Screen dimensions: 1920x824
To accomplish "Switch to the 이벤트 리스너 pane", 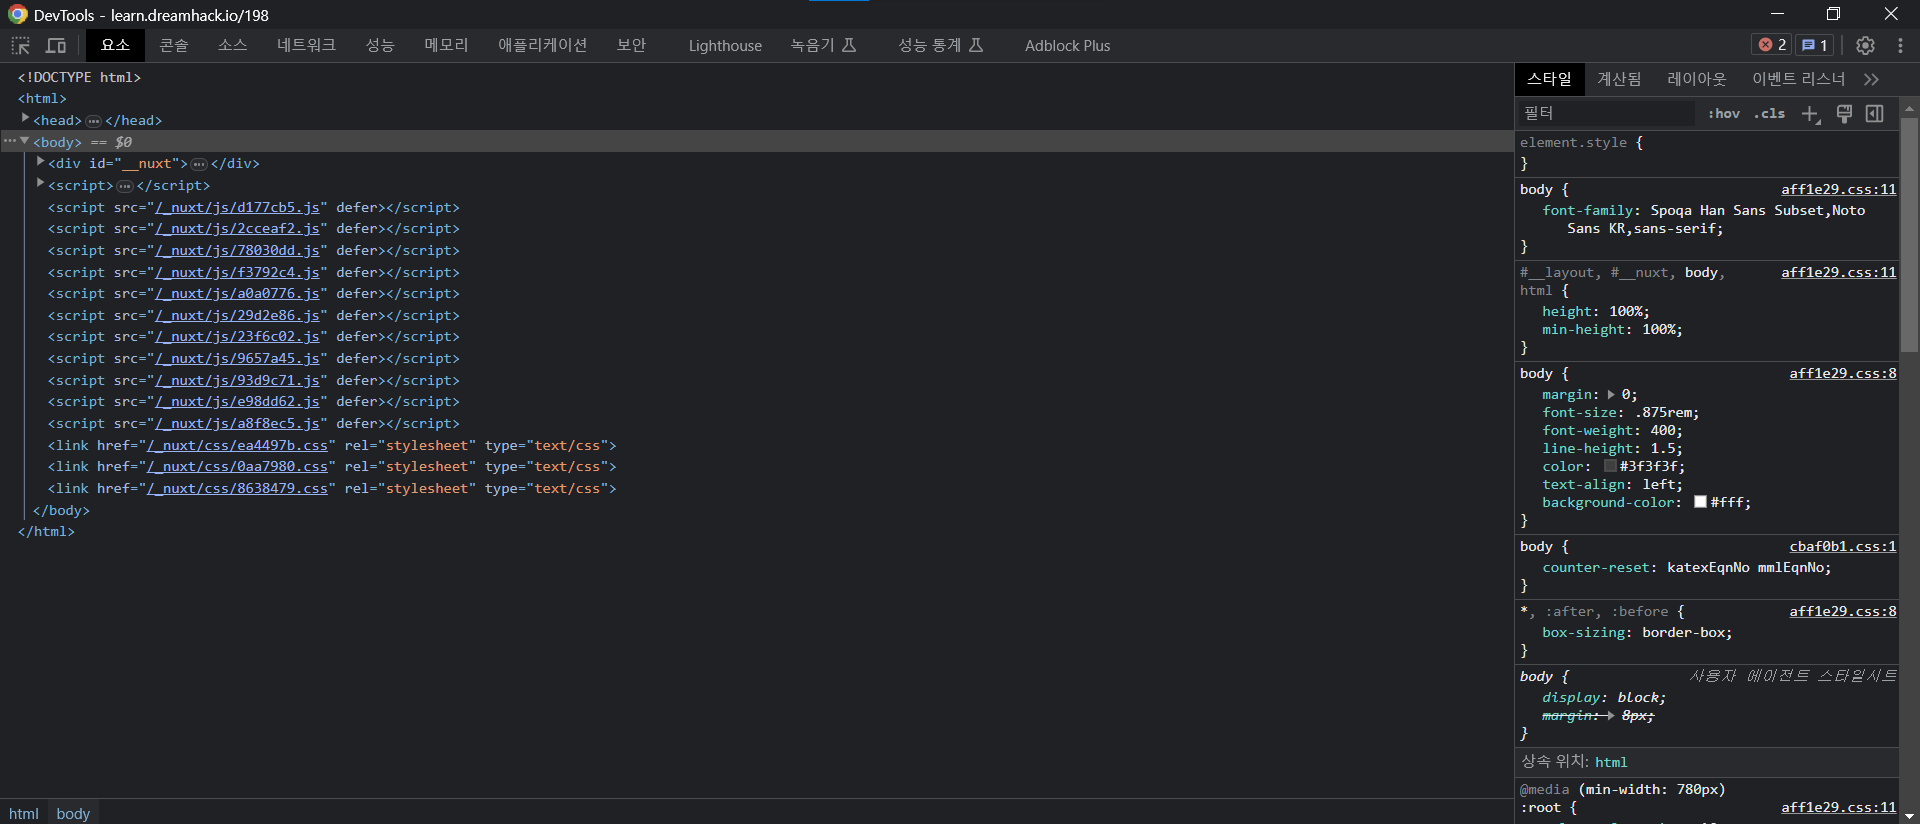I will 1798,79.
